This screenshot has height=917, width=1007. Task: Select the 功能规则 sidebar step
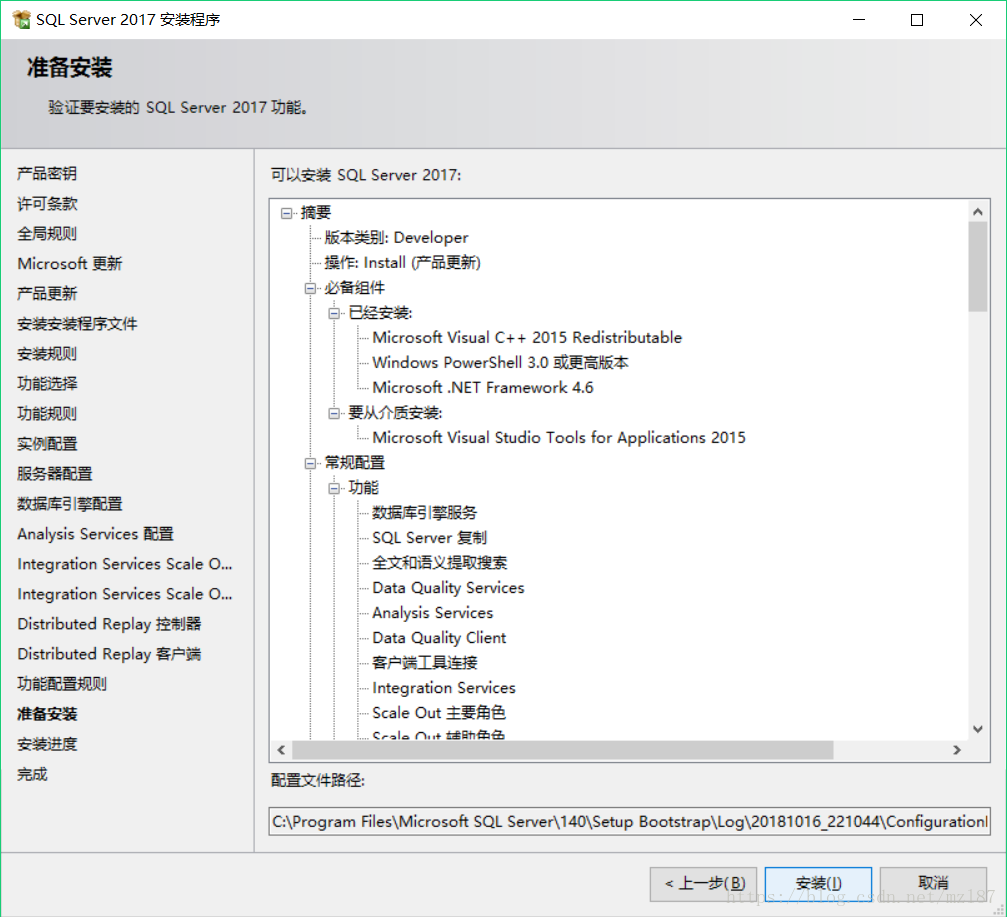tap(47, 414)
